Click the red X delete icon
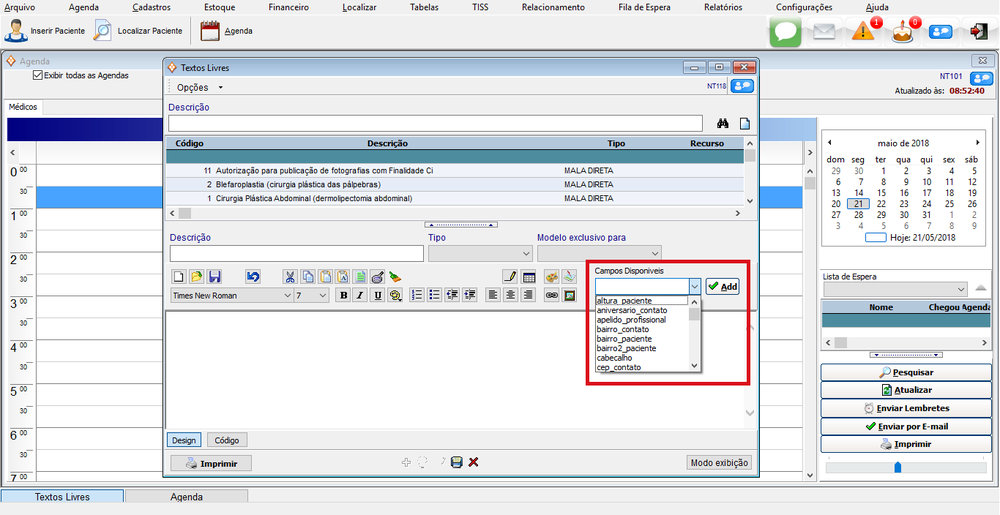Image resolution: width=1000 pixels, height=515 pixels. [x=473, y=462]
